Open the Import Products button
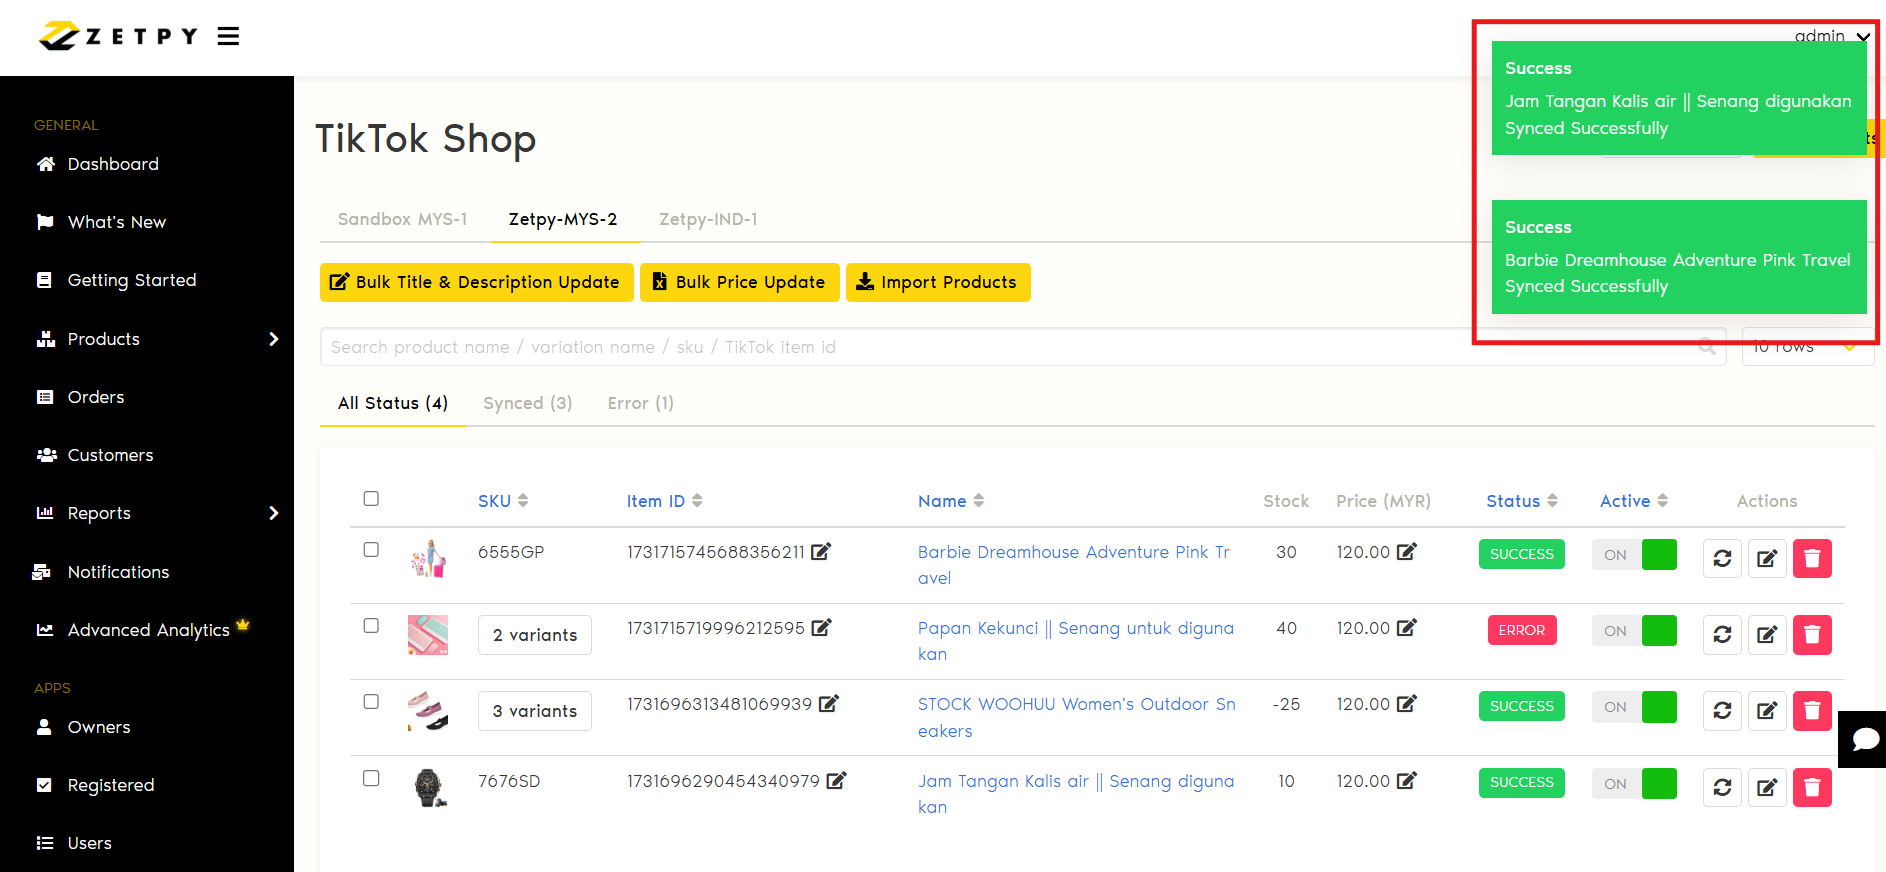The image size is (1886, 872). pyautogui.click(x=937, y=282)
